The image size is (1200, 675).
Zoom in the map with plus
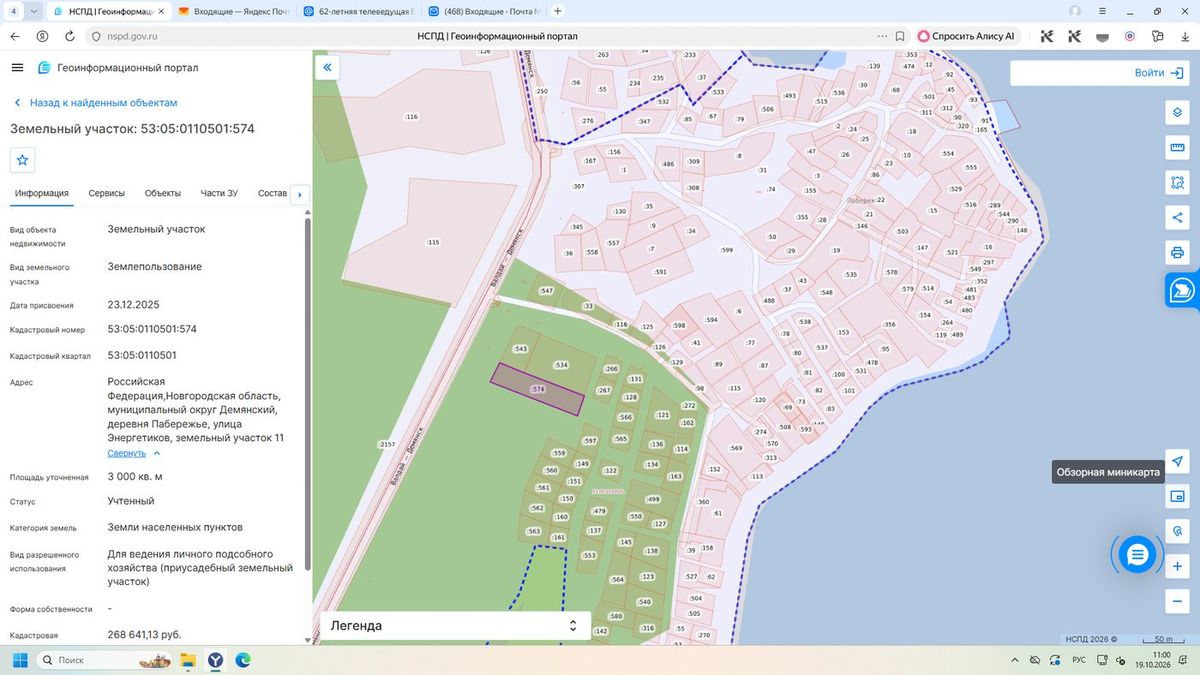(1177, 566)
